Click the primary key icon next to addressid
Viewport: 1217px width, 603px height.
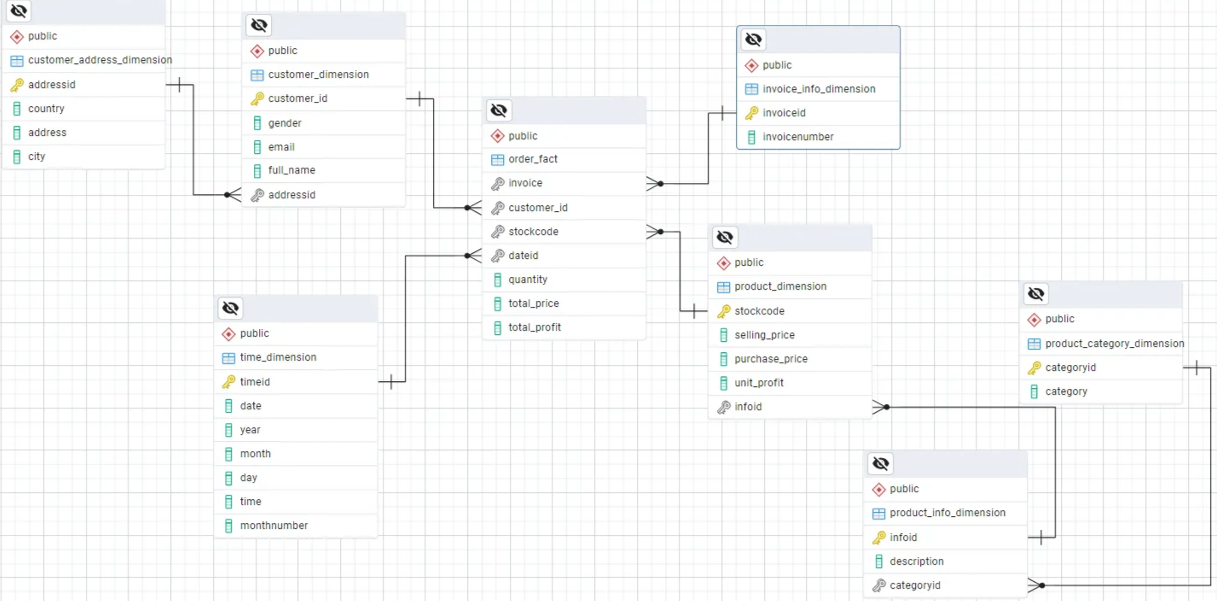19,84
